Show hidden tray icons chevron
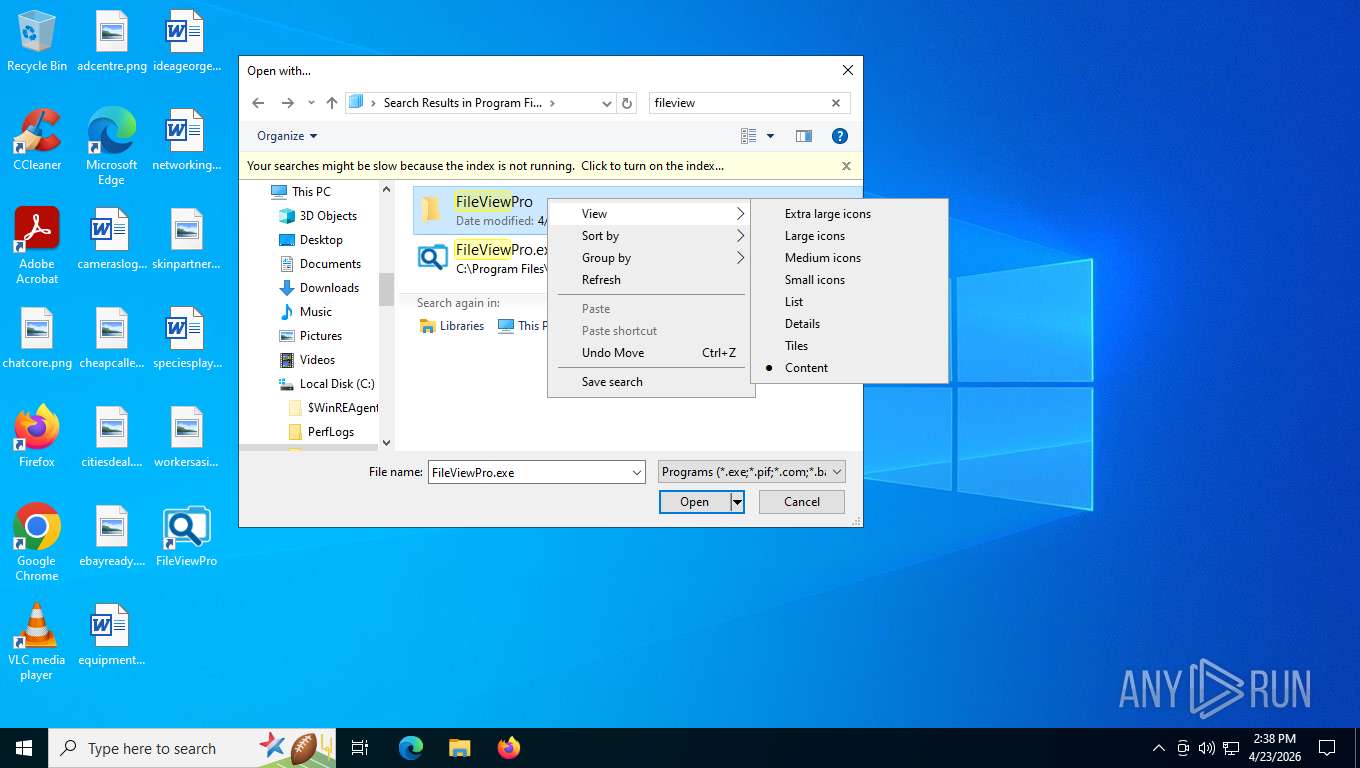This screenshot has height=768, width=1360. tap(1159, 748)
